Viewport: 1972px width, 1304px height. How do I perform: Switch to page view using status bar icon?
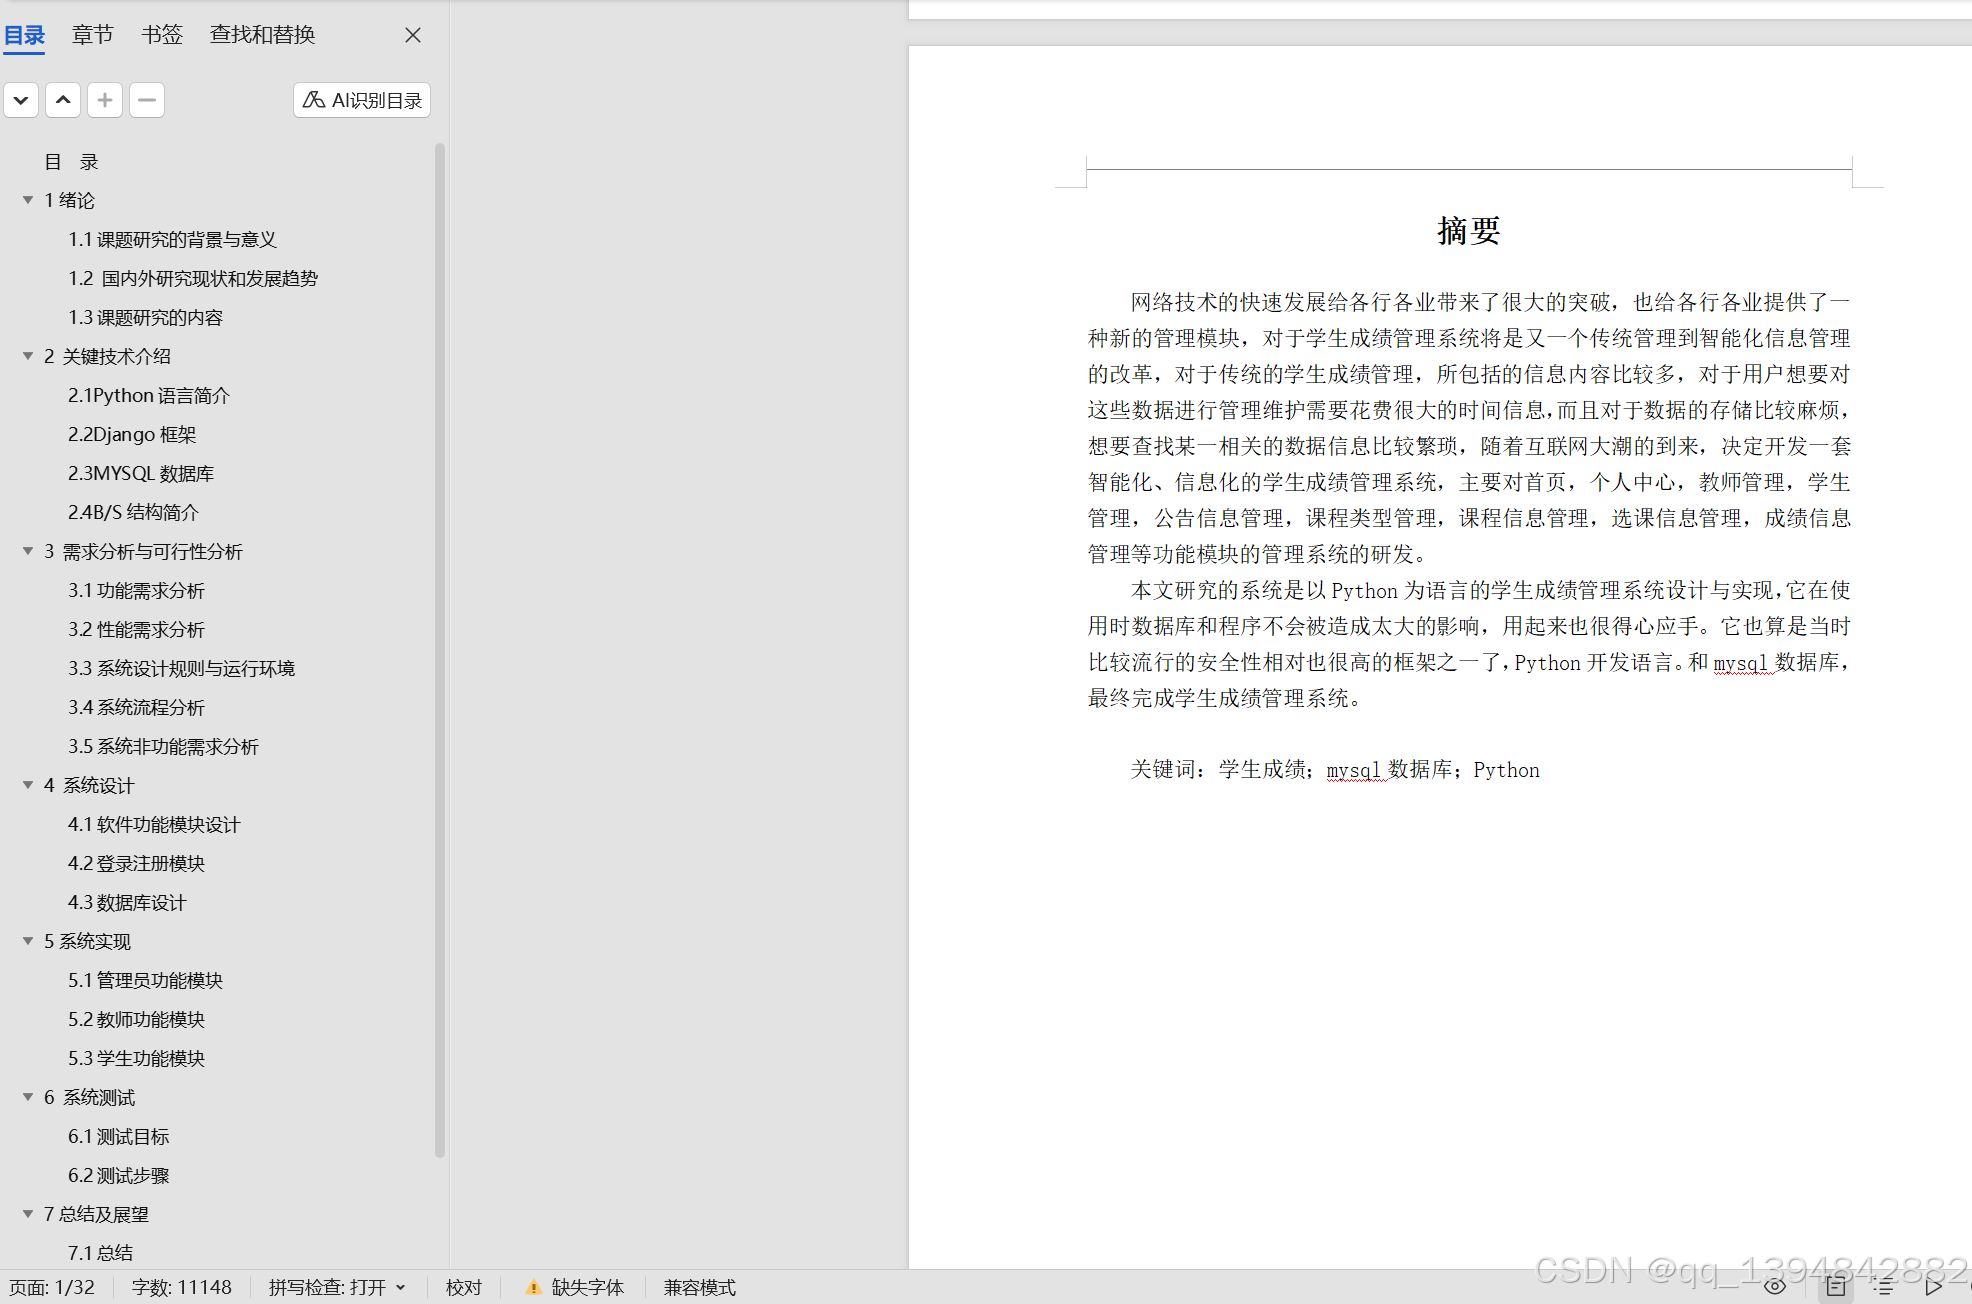[1835, 1287]
